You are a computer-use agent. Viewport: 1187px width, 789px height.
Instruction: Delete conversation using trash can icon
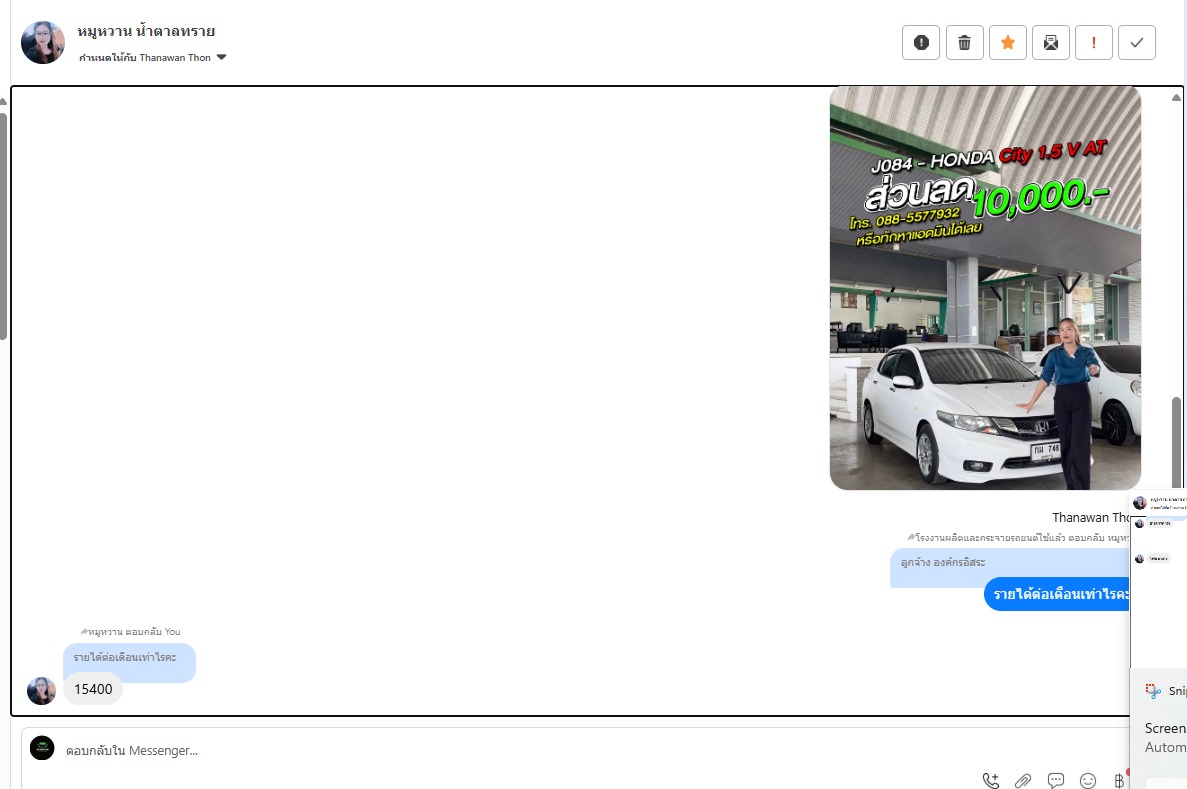[x=964, y=42]
